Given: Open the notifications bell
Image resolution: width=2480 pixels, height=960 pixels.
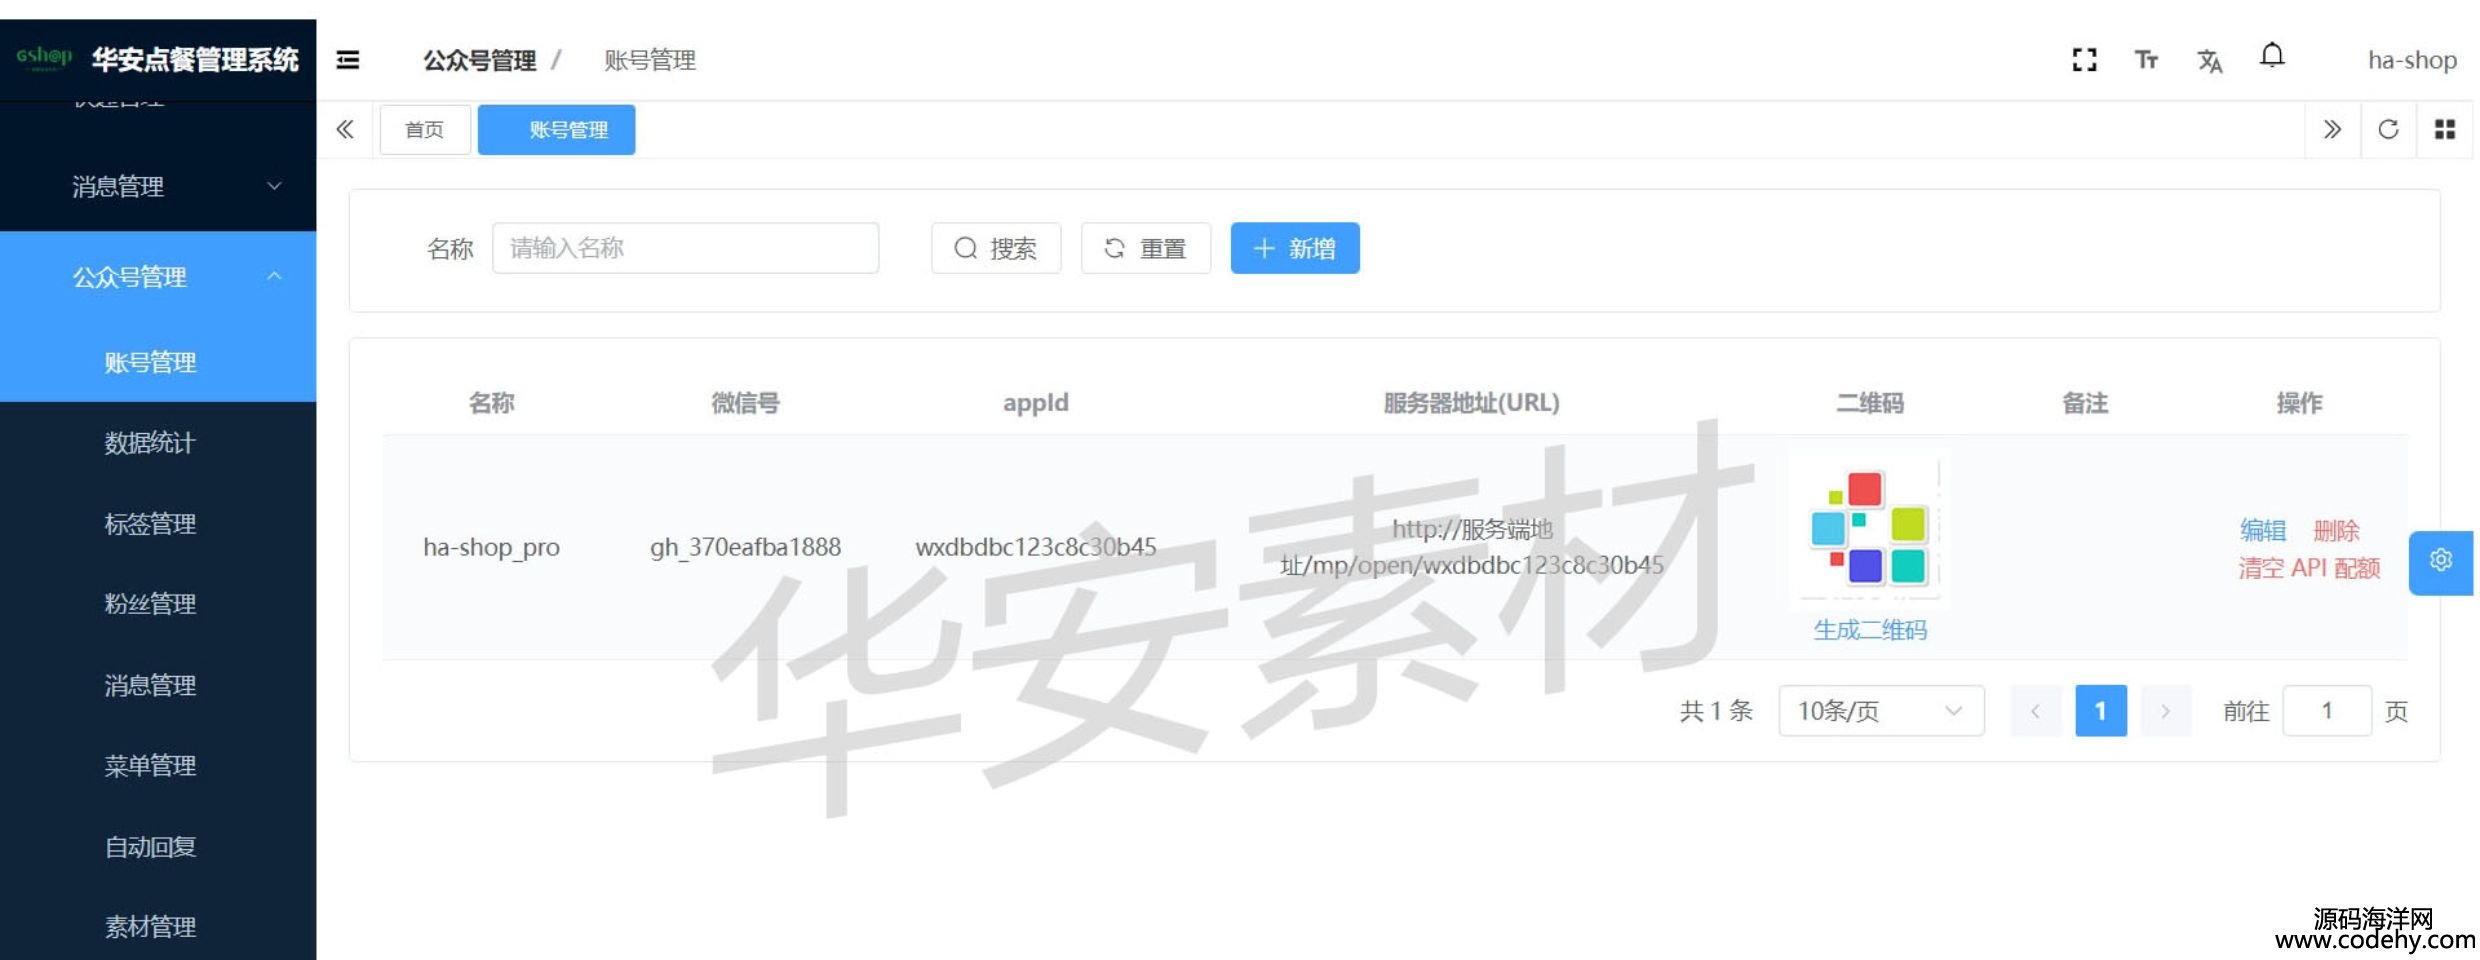Looking at the screenshot, I should (x=2272, y=56).
